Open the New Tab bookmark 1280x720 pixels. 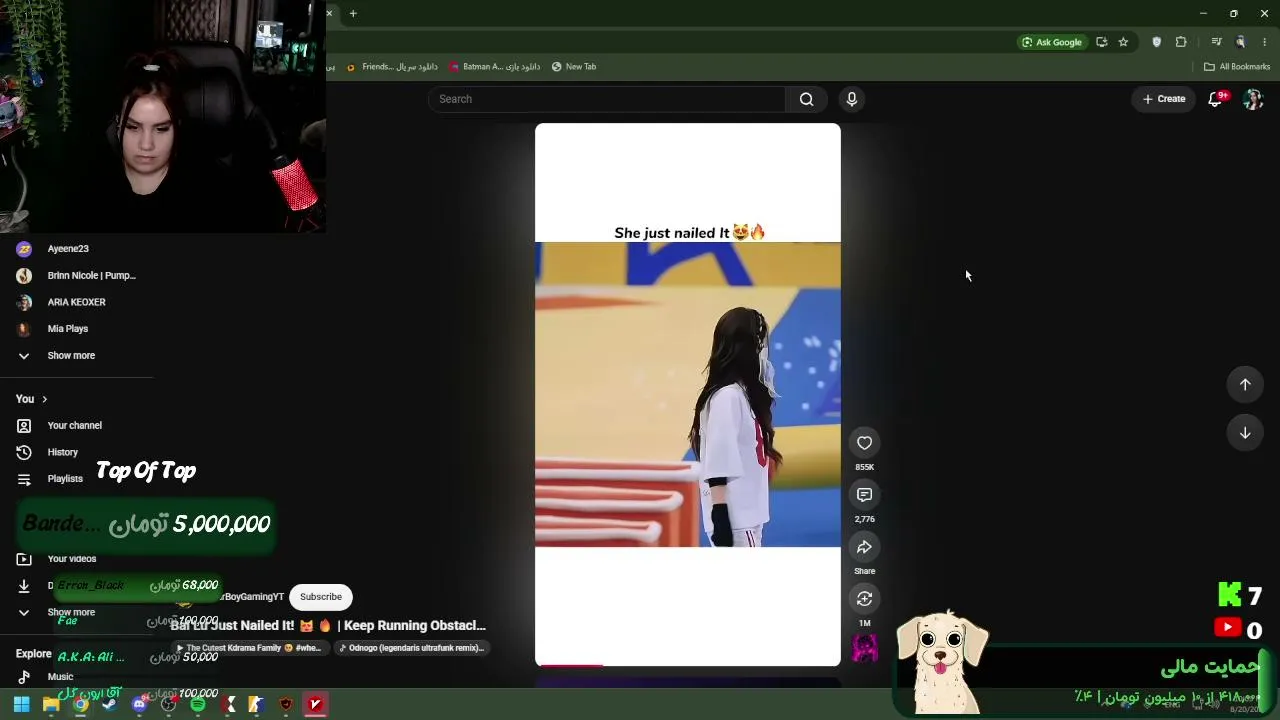(x=574, y=67)
